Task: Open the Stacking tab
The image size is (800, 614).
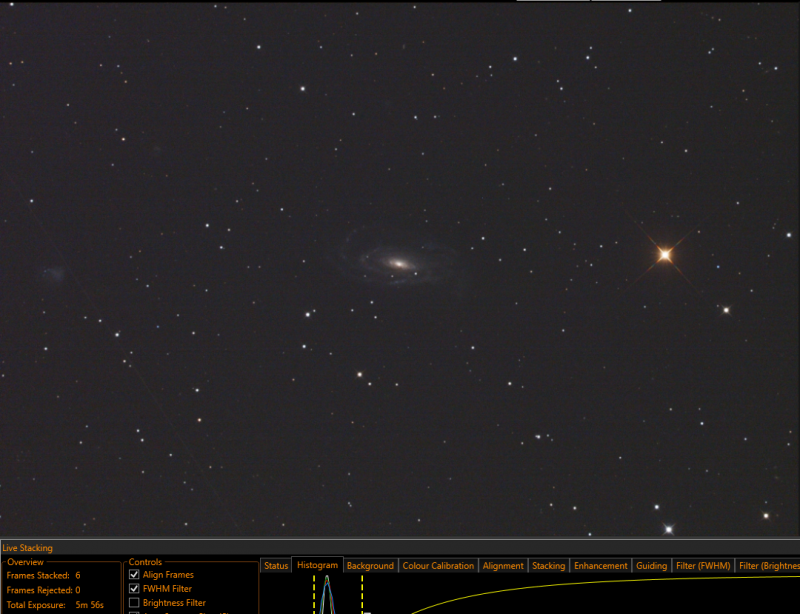Action: click(x=548, y=566)
